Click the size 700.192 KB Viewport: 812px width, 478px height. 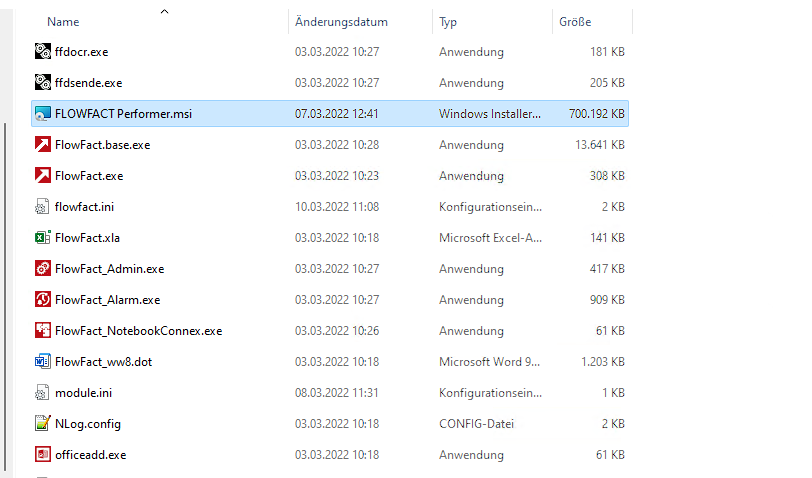(597, 114)
